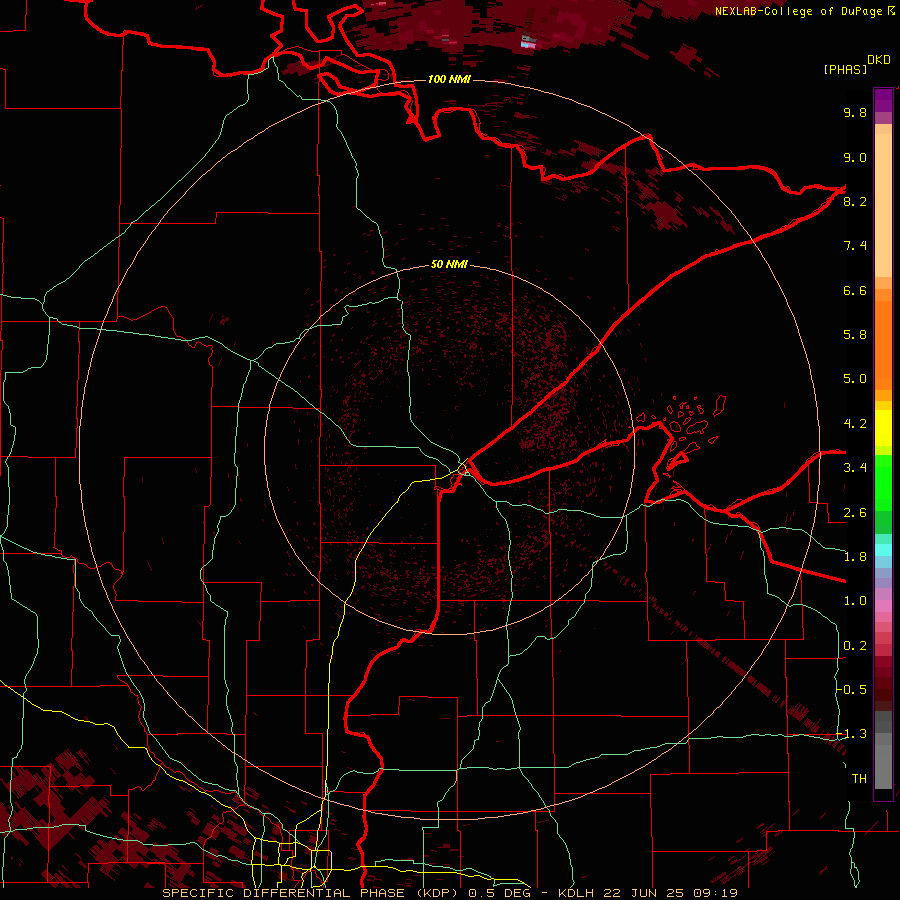Image resolution: width=900 pixels, height=900 pixels.
Task: Click the -1.3 color scale value
Action: click(852, 734)
